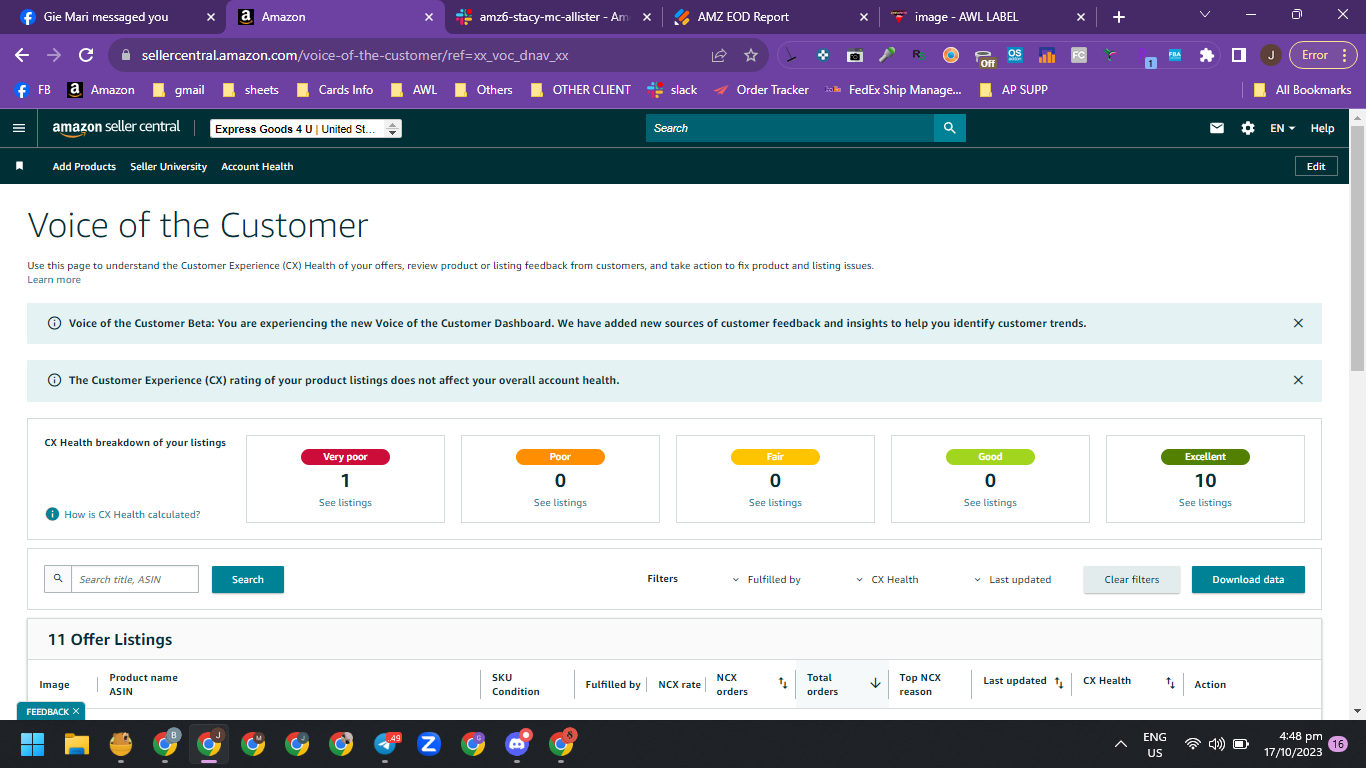Sort by the NCX orders column arrows
Screen dimensions: 1366x768
coord(783,683)
